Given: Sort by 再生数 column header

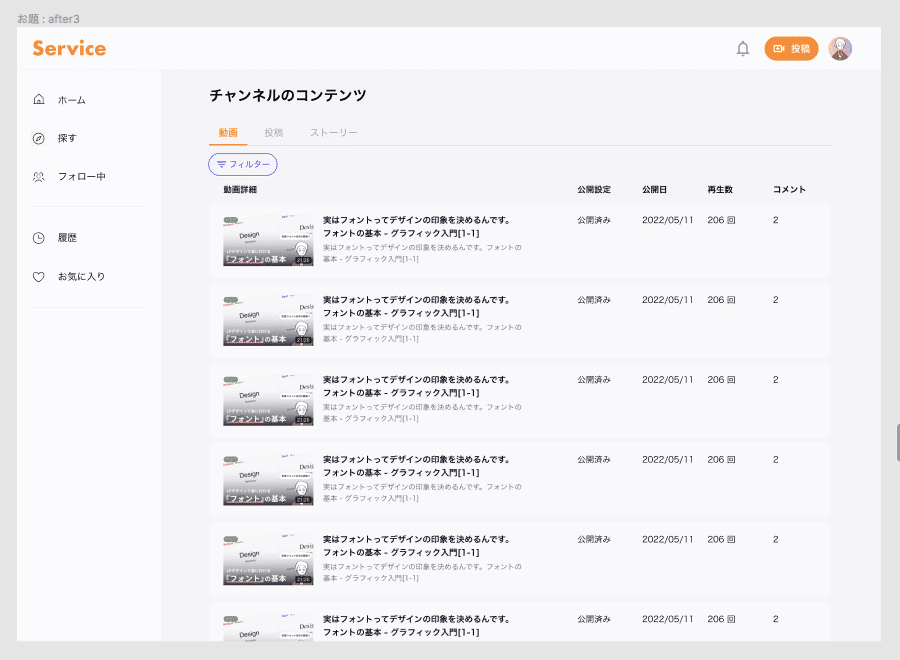Looking at the screenshot, I should (720, 189).
